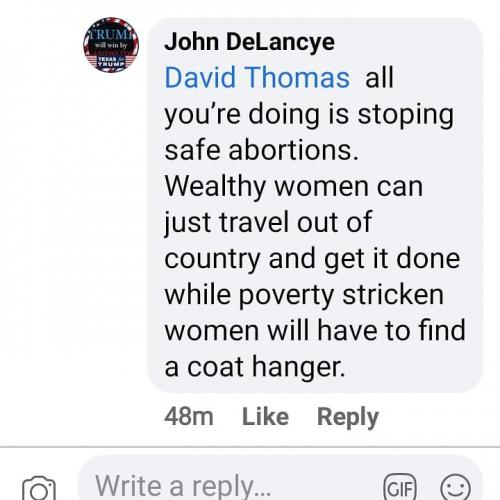Reply to John DeLancye's comment
This screenshot has height=500, width=500.
348,417
